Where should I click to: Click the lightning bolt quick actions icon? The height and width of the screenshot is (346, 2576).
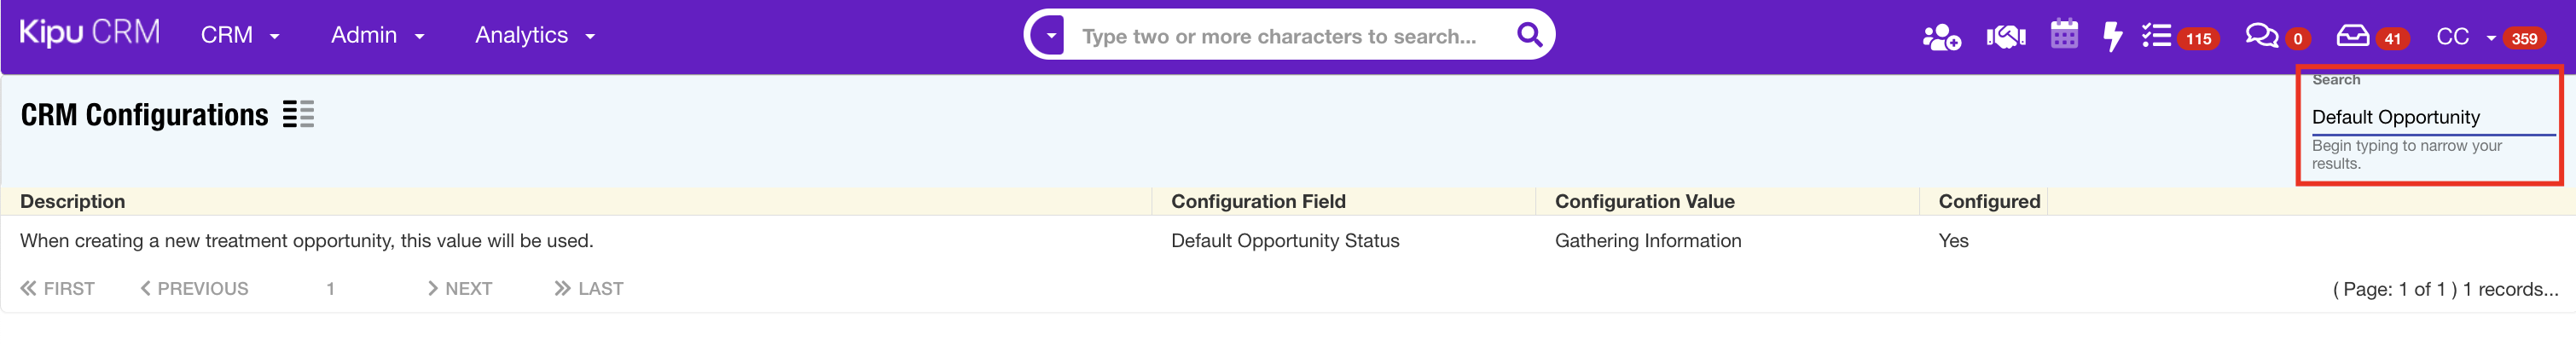2112,37
